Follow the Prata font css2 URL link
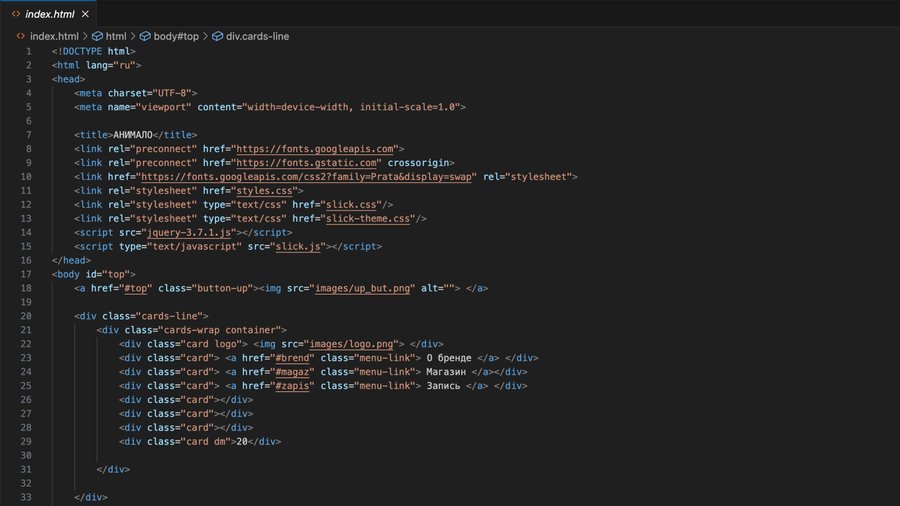The image size is (900, 506). point(307,177)
